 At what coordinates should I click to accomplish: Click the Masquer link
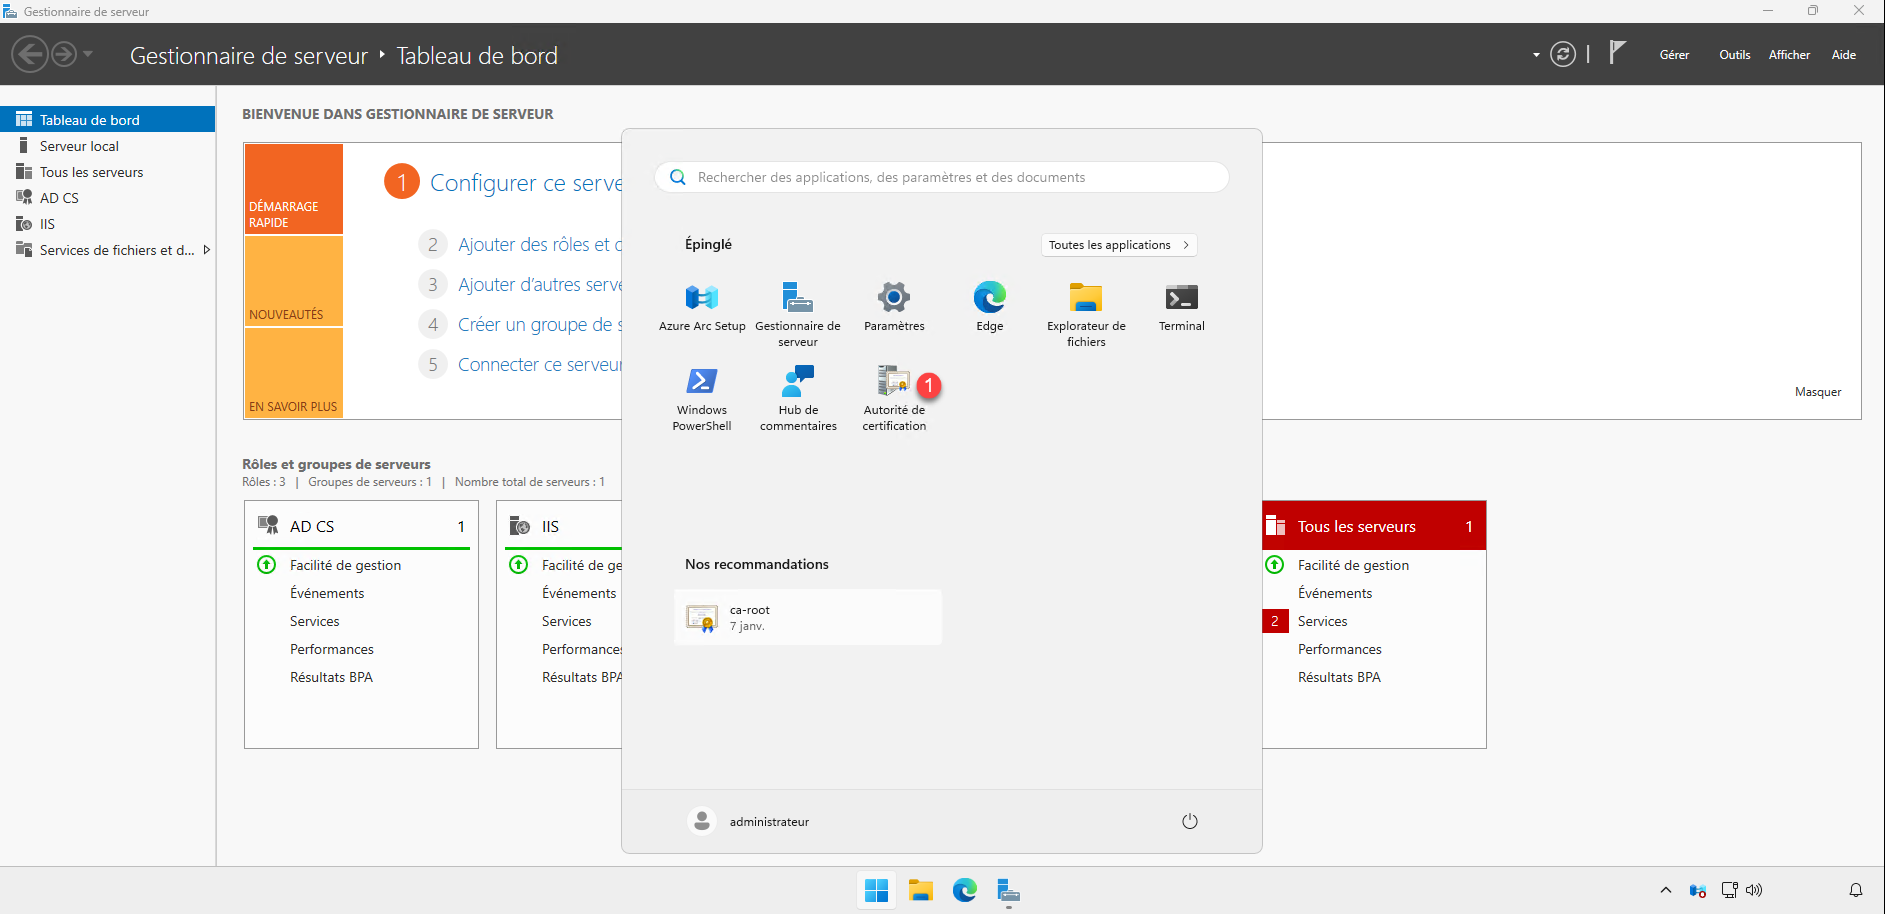coord(1817,392)
